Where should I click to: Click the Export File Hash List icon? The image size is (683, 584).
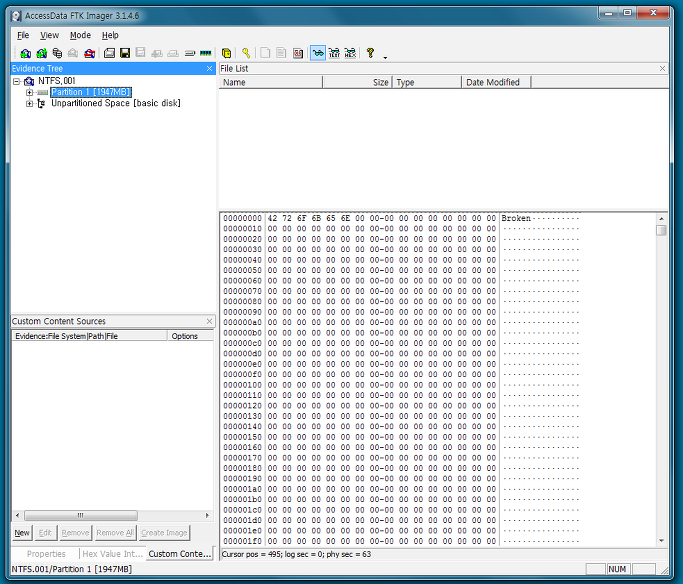(281, 53)
